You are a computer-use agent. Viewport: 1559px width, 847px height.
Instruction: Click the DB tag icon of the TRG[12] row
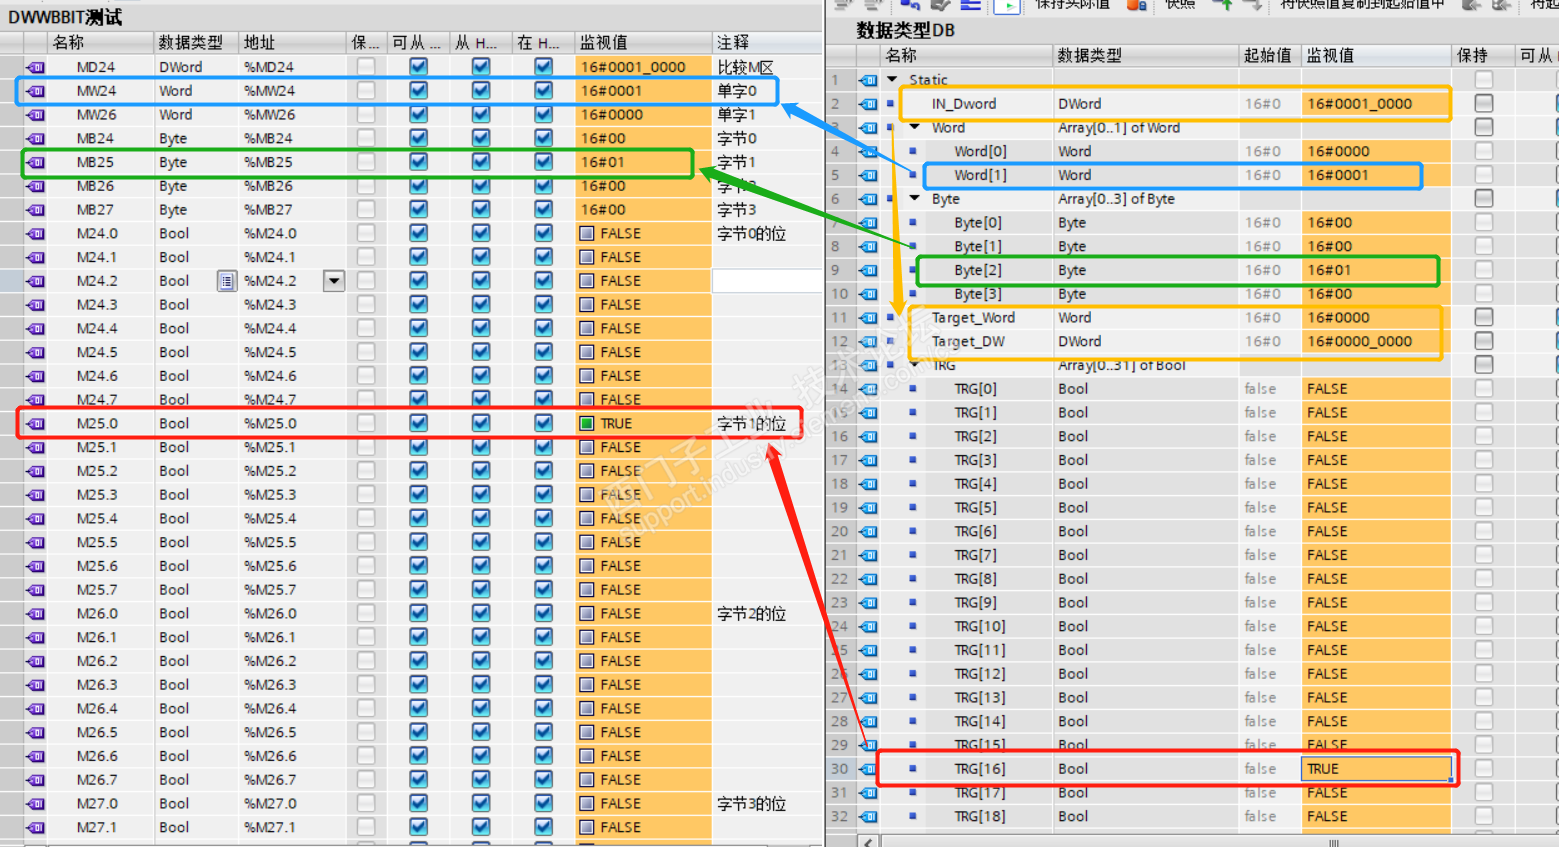point(868,674)
